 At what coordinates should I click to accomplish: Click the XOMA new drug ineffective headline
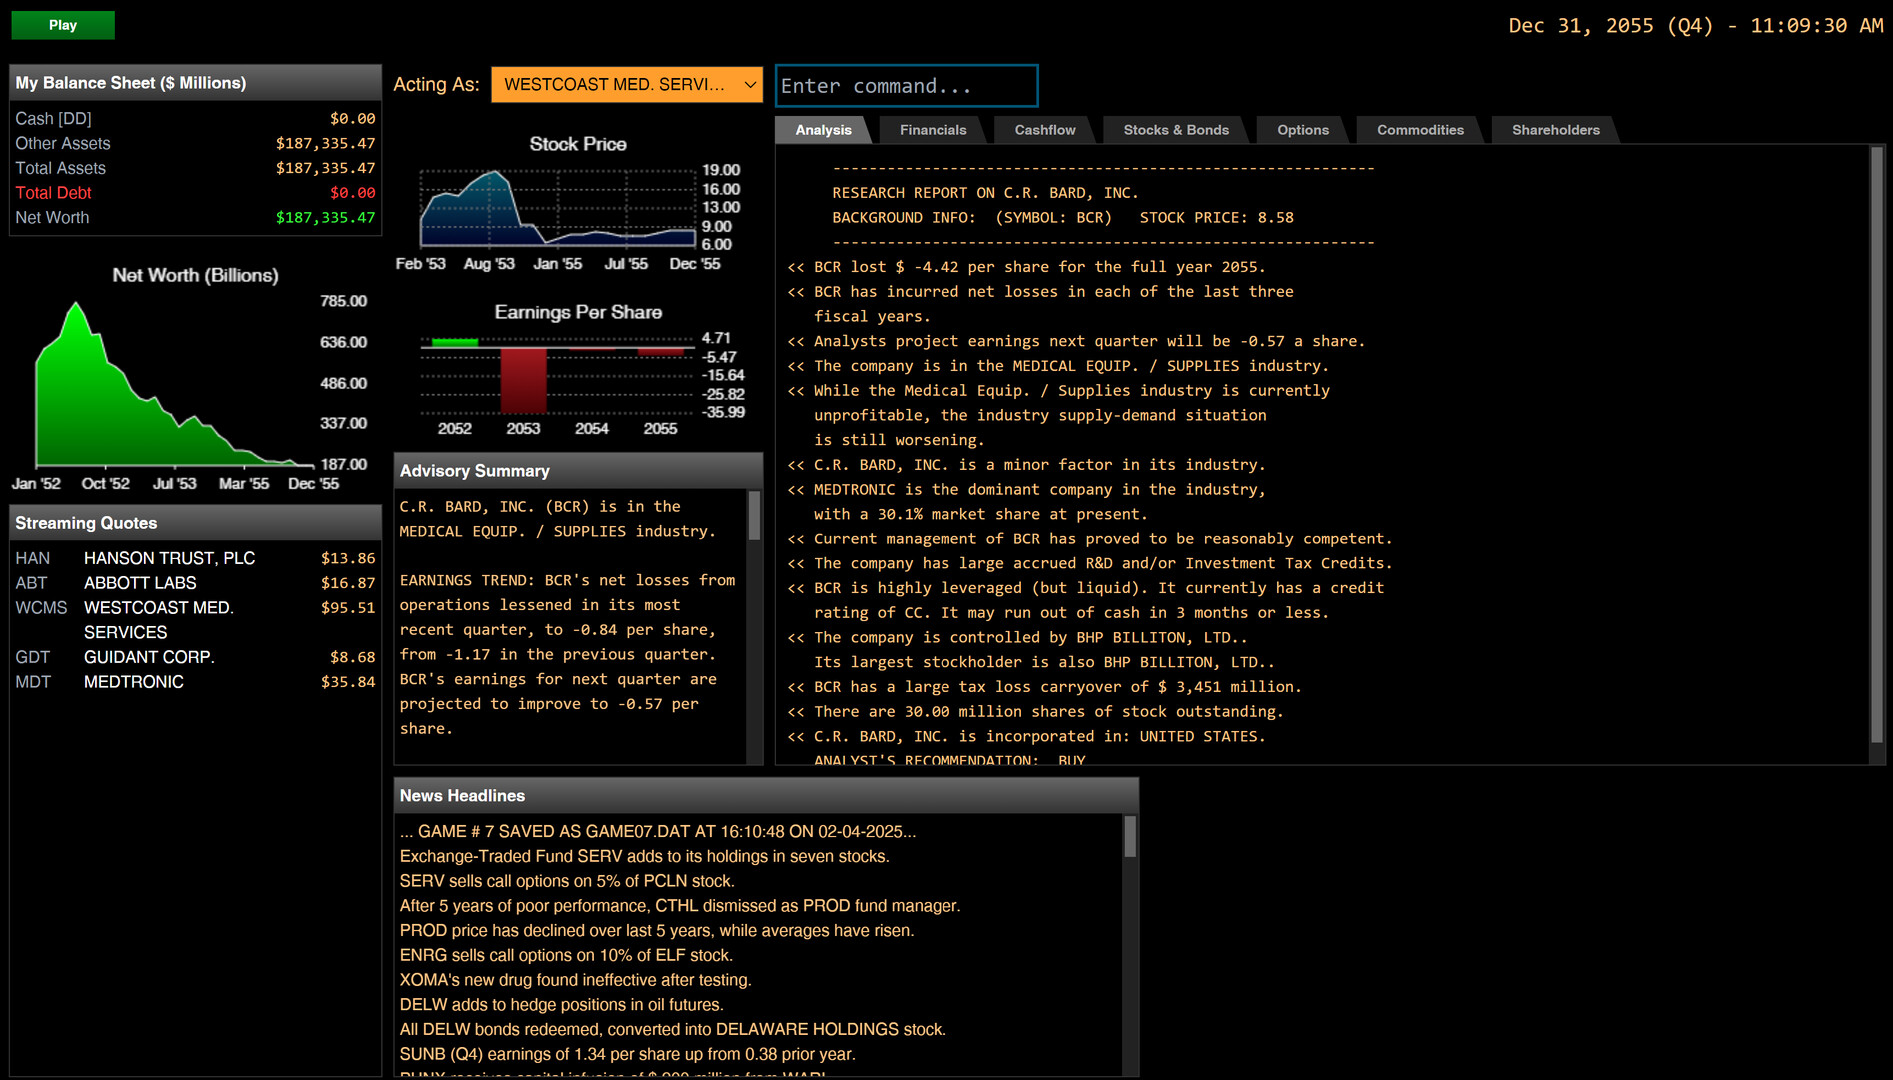point(575,981)
